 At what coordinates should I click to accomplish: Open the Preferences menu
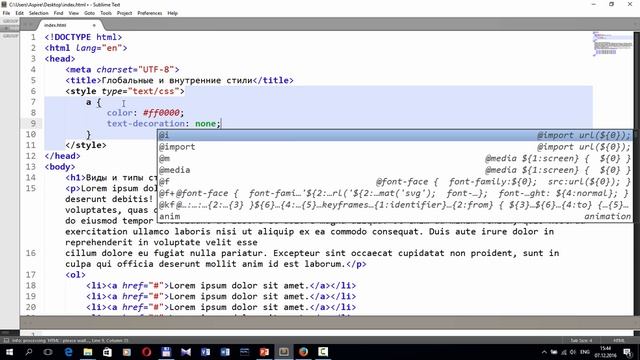(x=149, y=13)
